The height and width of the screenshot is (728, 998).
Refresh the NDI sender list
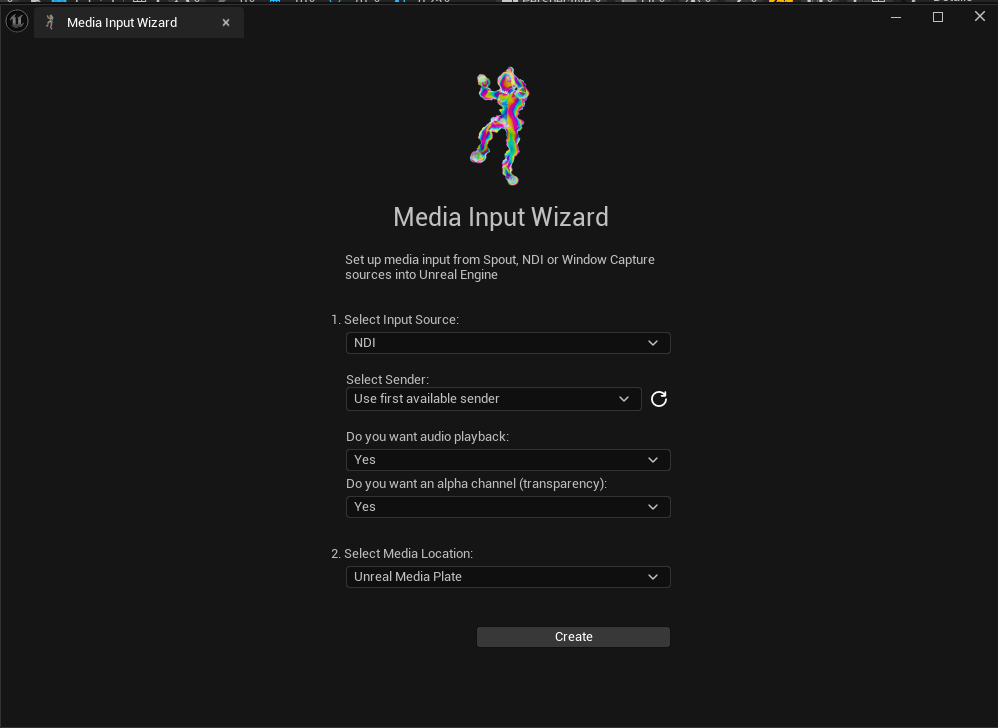tap(659, 399)
